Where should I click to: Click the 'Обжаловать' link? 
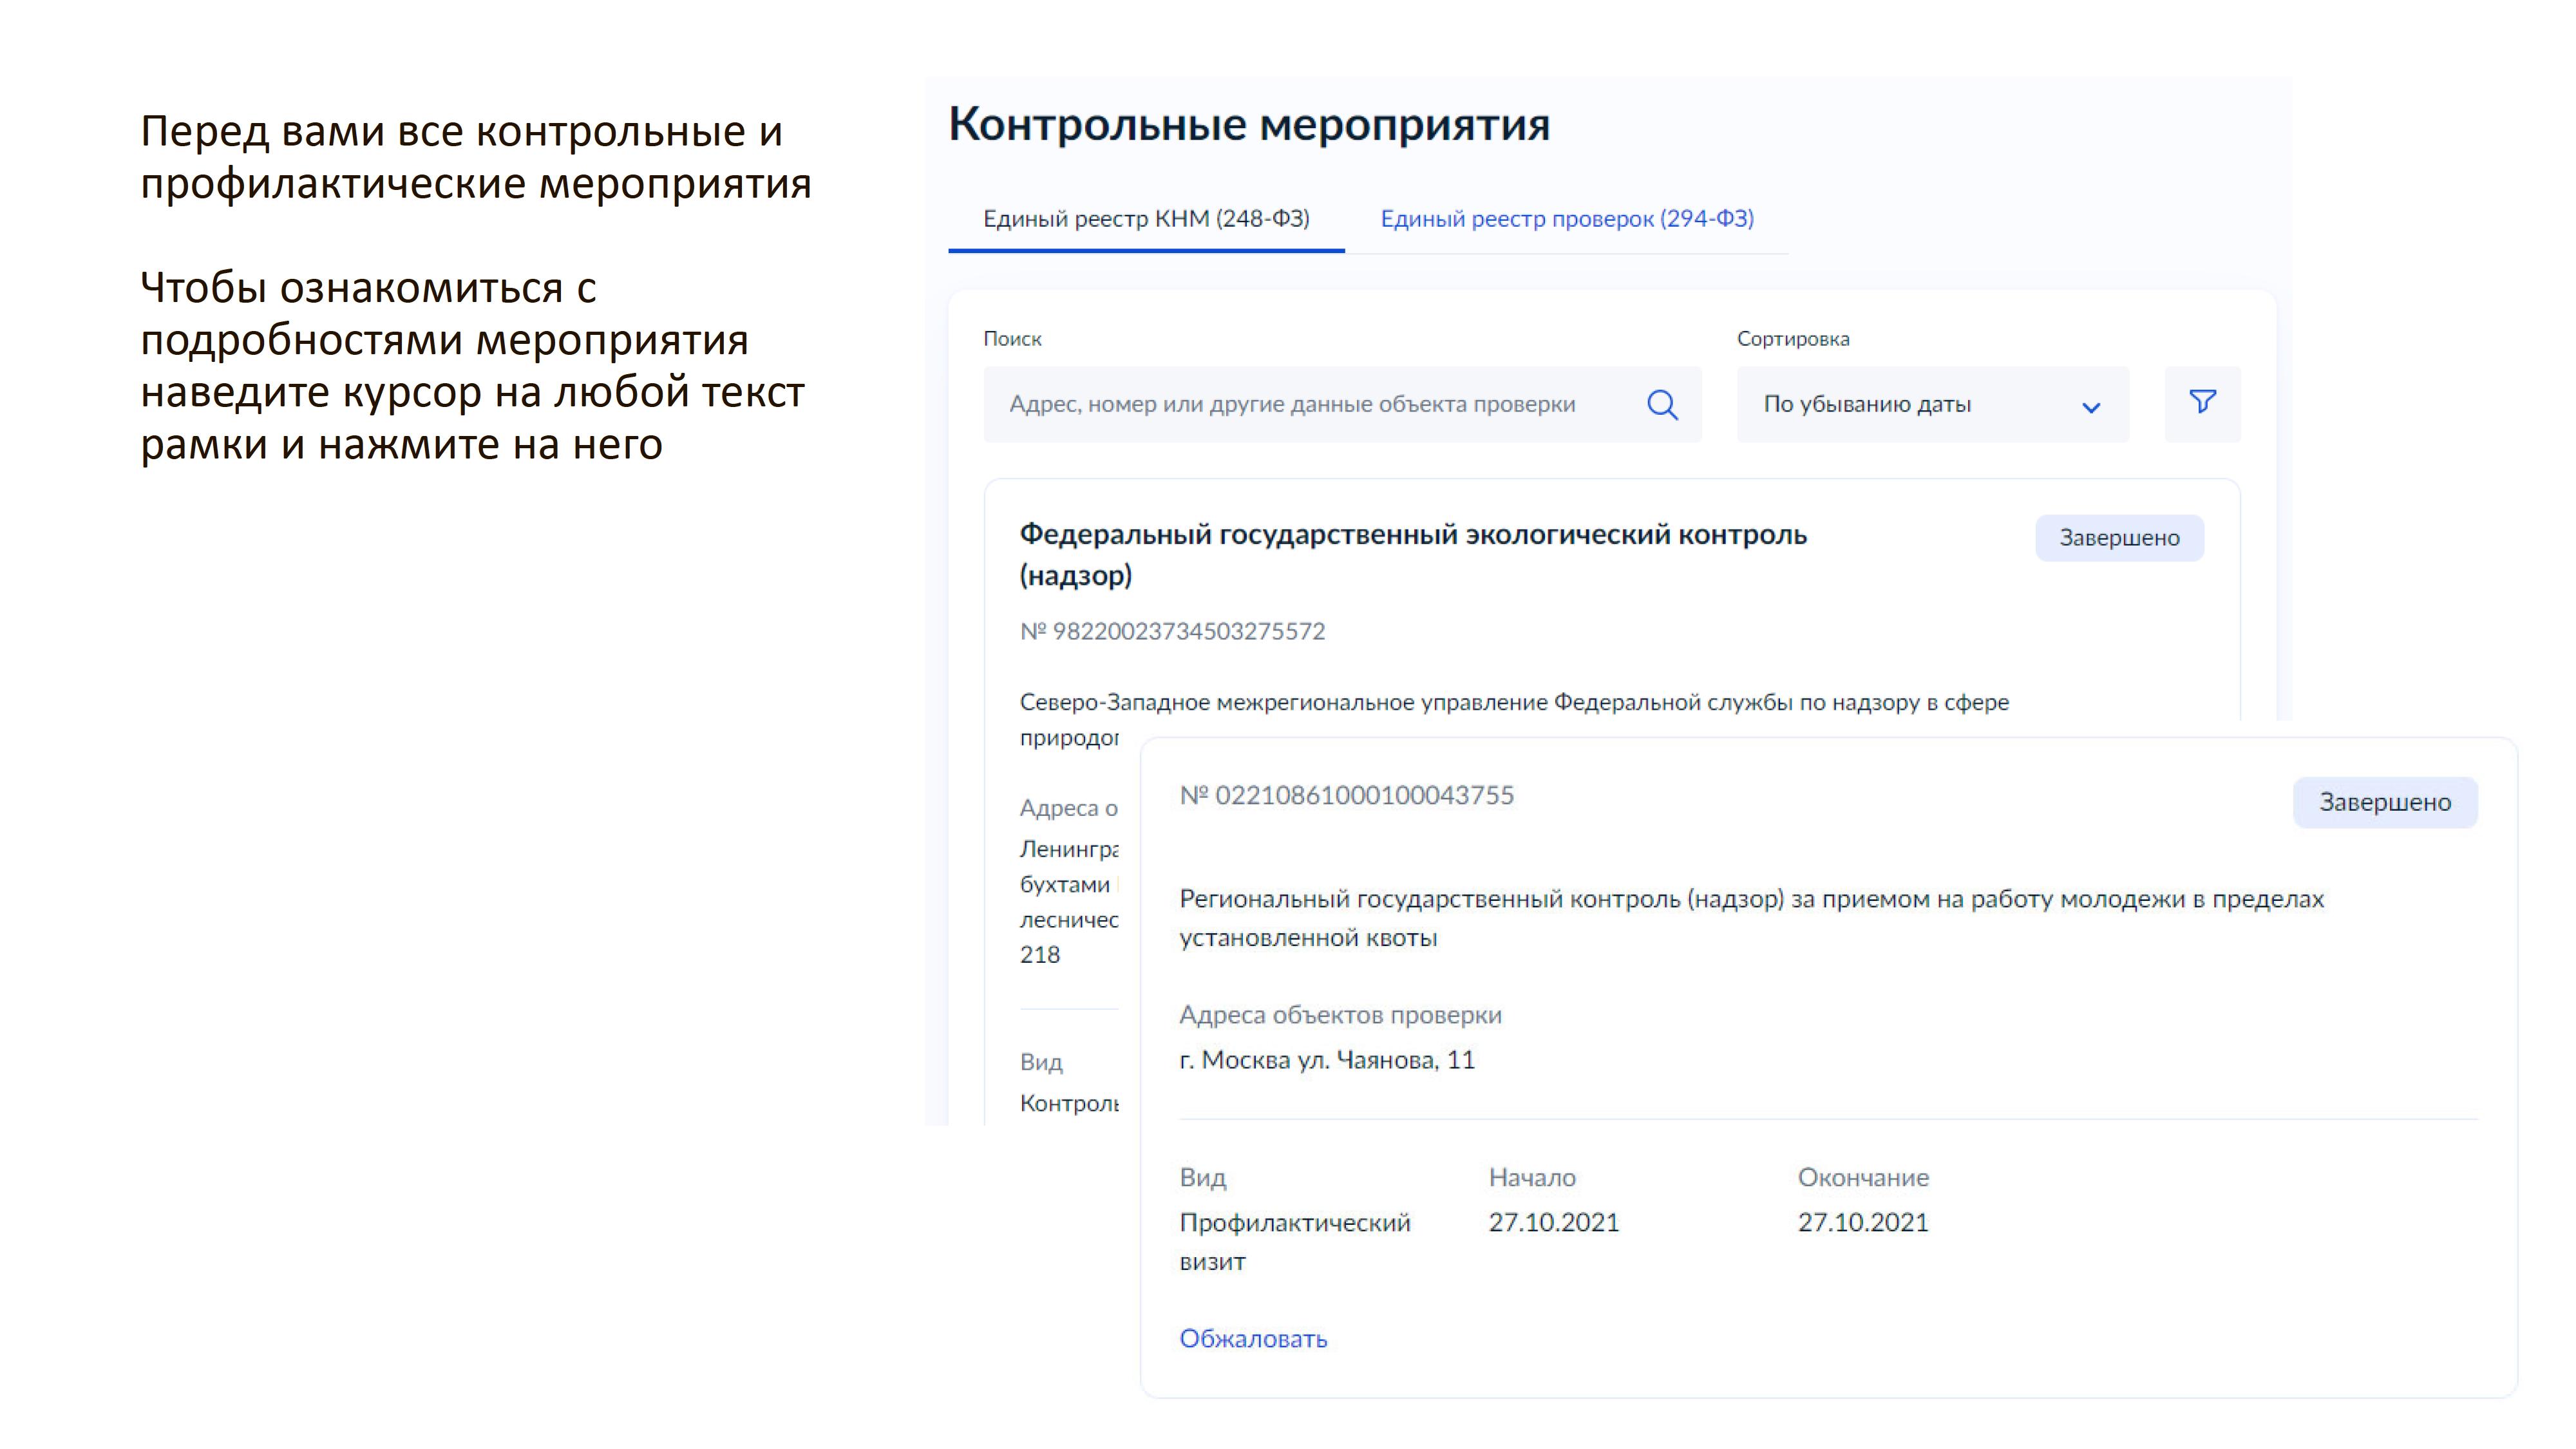[x=1253, y=1338]
